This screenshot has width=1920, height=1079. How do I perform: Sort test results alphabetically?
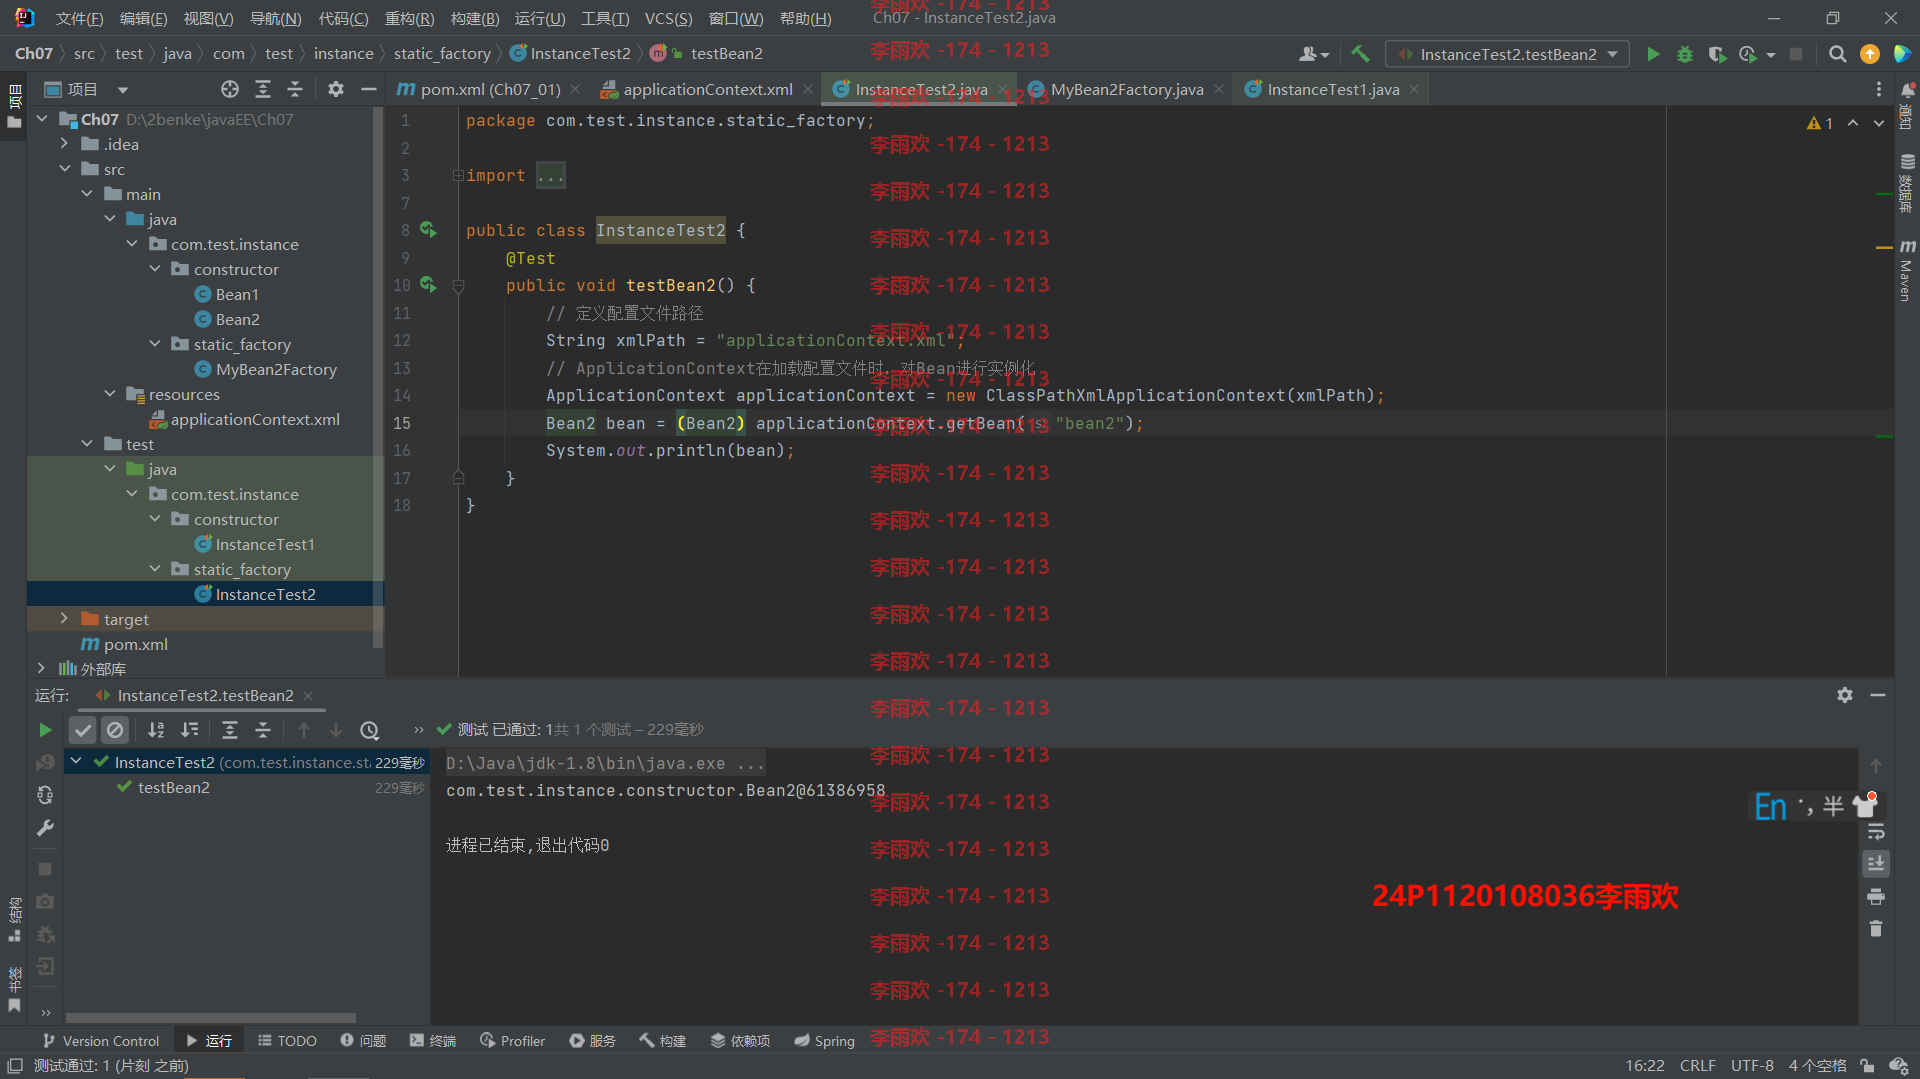[156, 730]
